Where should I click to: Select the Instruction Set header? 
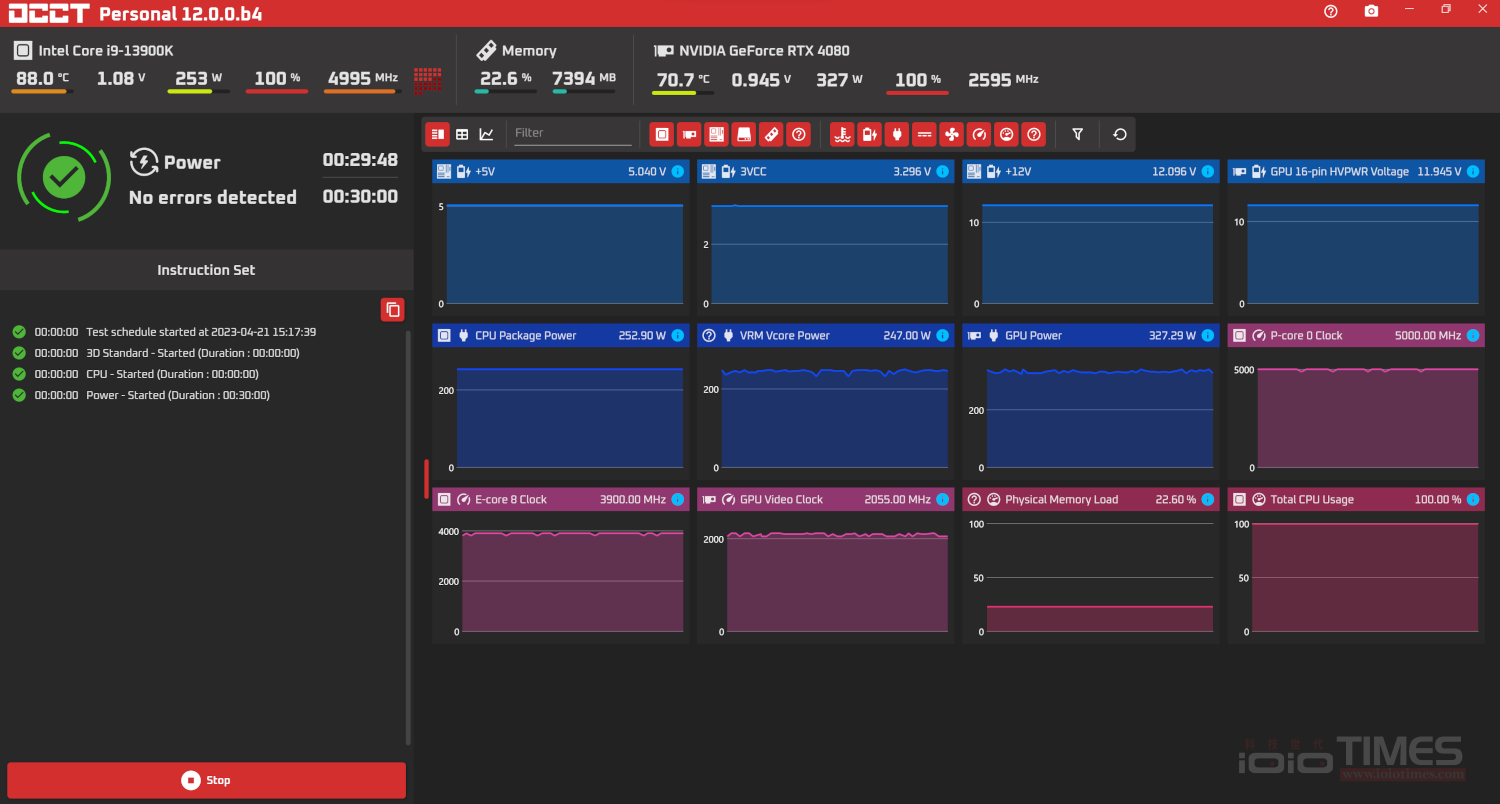tap(206, 270)
